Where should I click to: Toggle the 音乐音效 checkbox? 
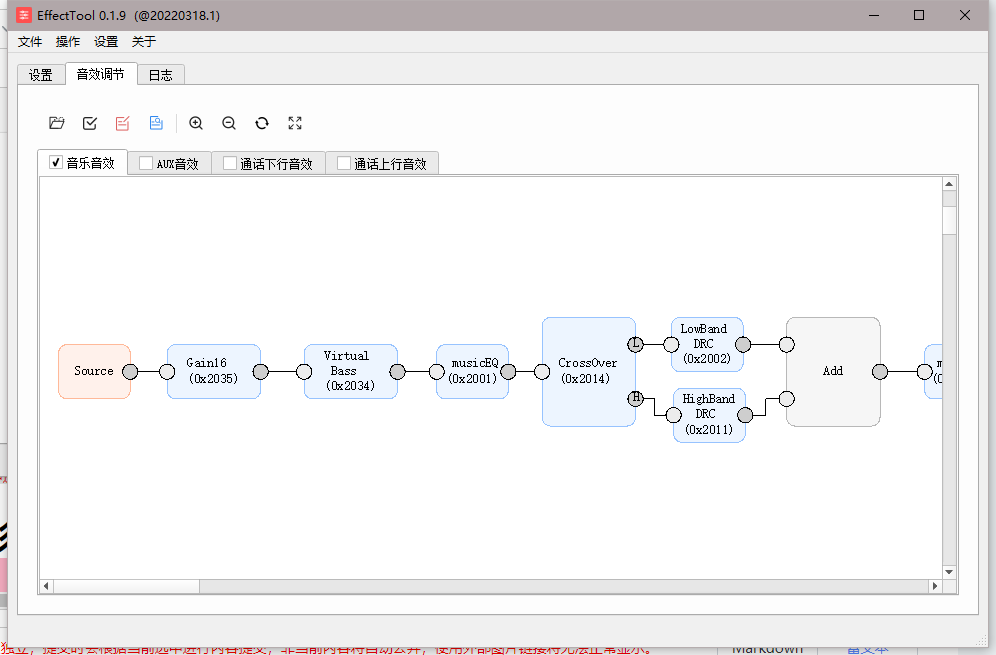click(x=56, y=163)
